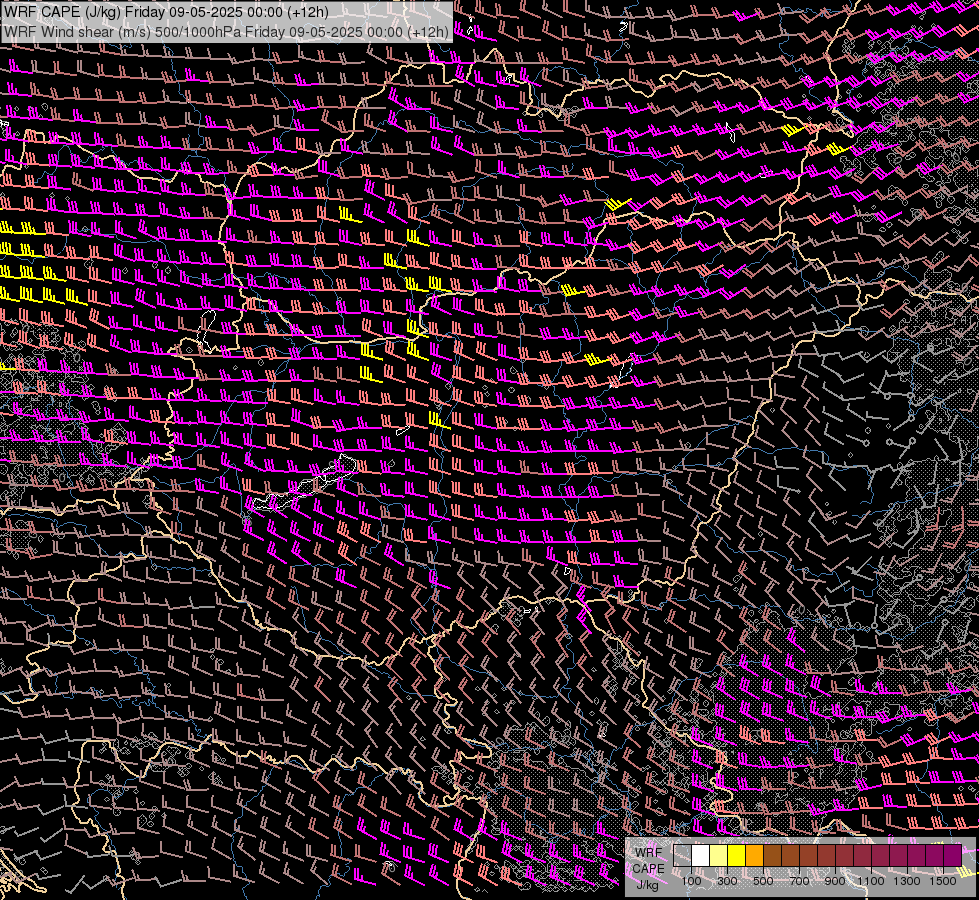Image resolution: width=979 pixels, height=900 pixels.
Task: Click the transparent first legend swatch
Action: [682, 855]
